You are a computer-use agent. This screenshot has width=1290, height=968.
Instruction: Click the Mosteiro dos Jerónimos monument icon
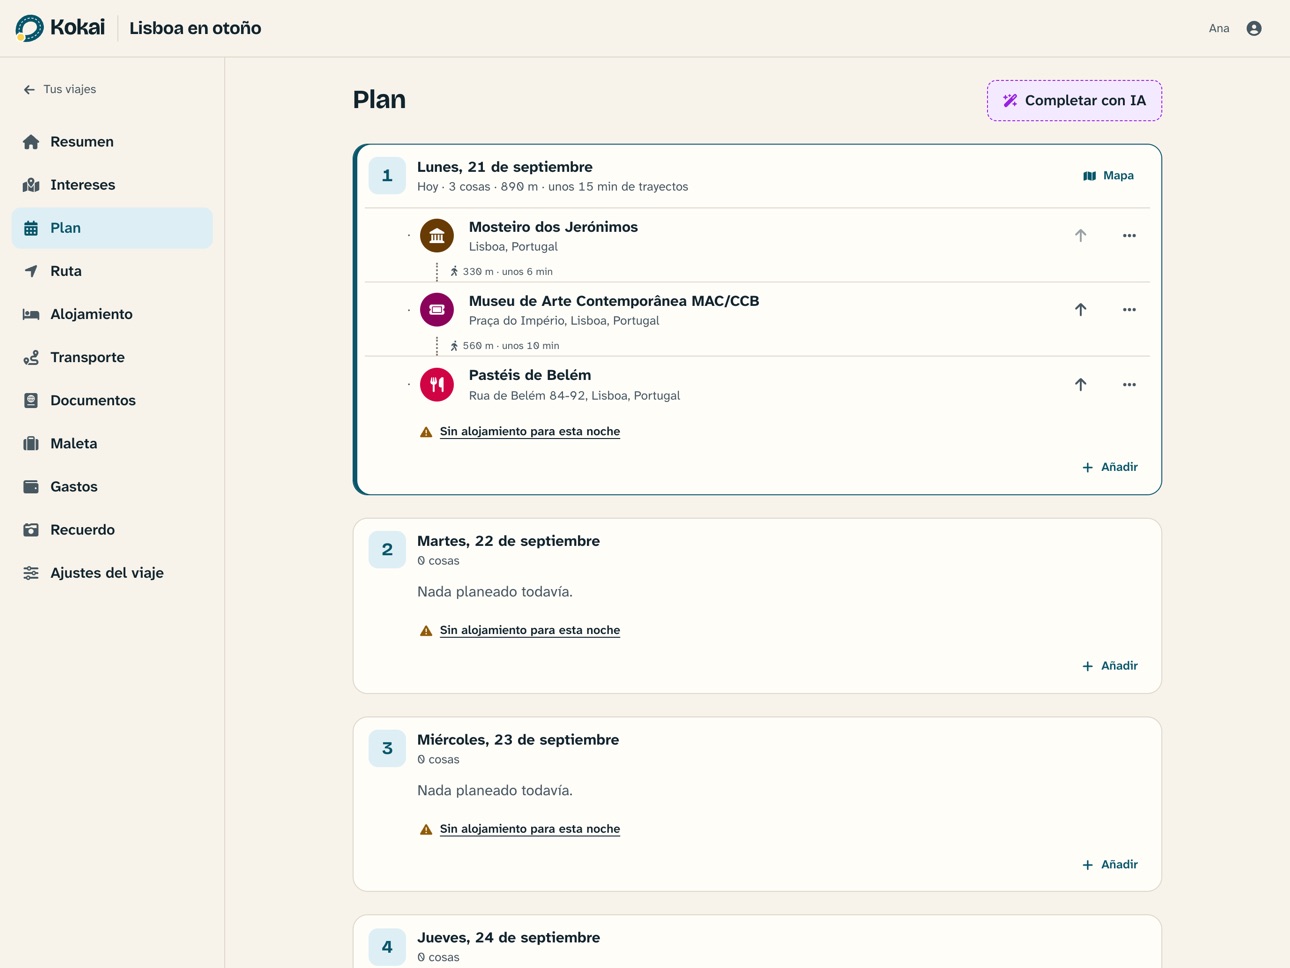437,236
